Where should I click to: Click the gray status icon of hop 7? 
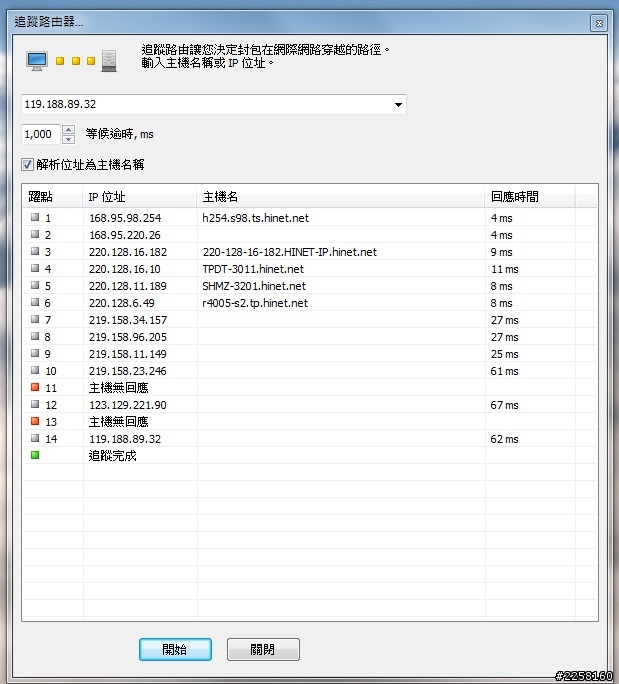(x=35, y=319)
